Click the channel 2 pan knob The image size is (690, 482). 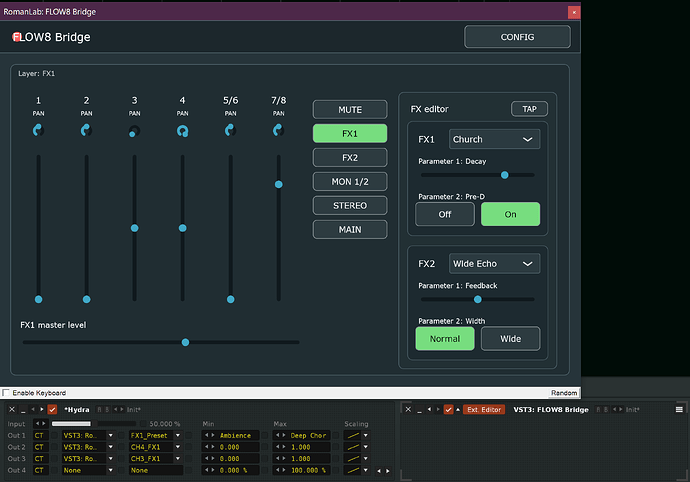click(x=86, y=130)
